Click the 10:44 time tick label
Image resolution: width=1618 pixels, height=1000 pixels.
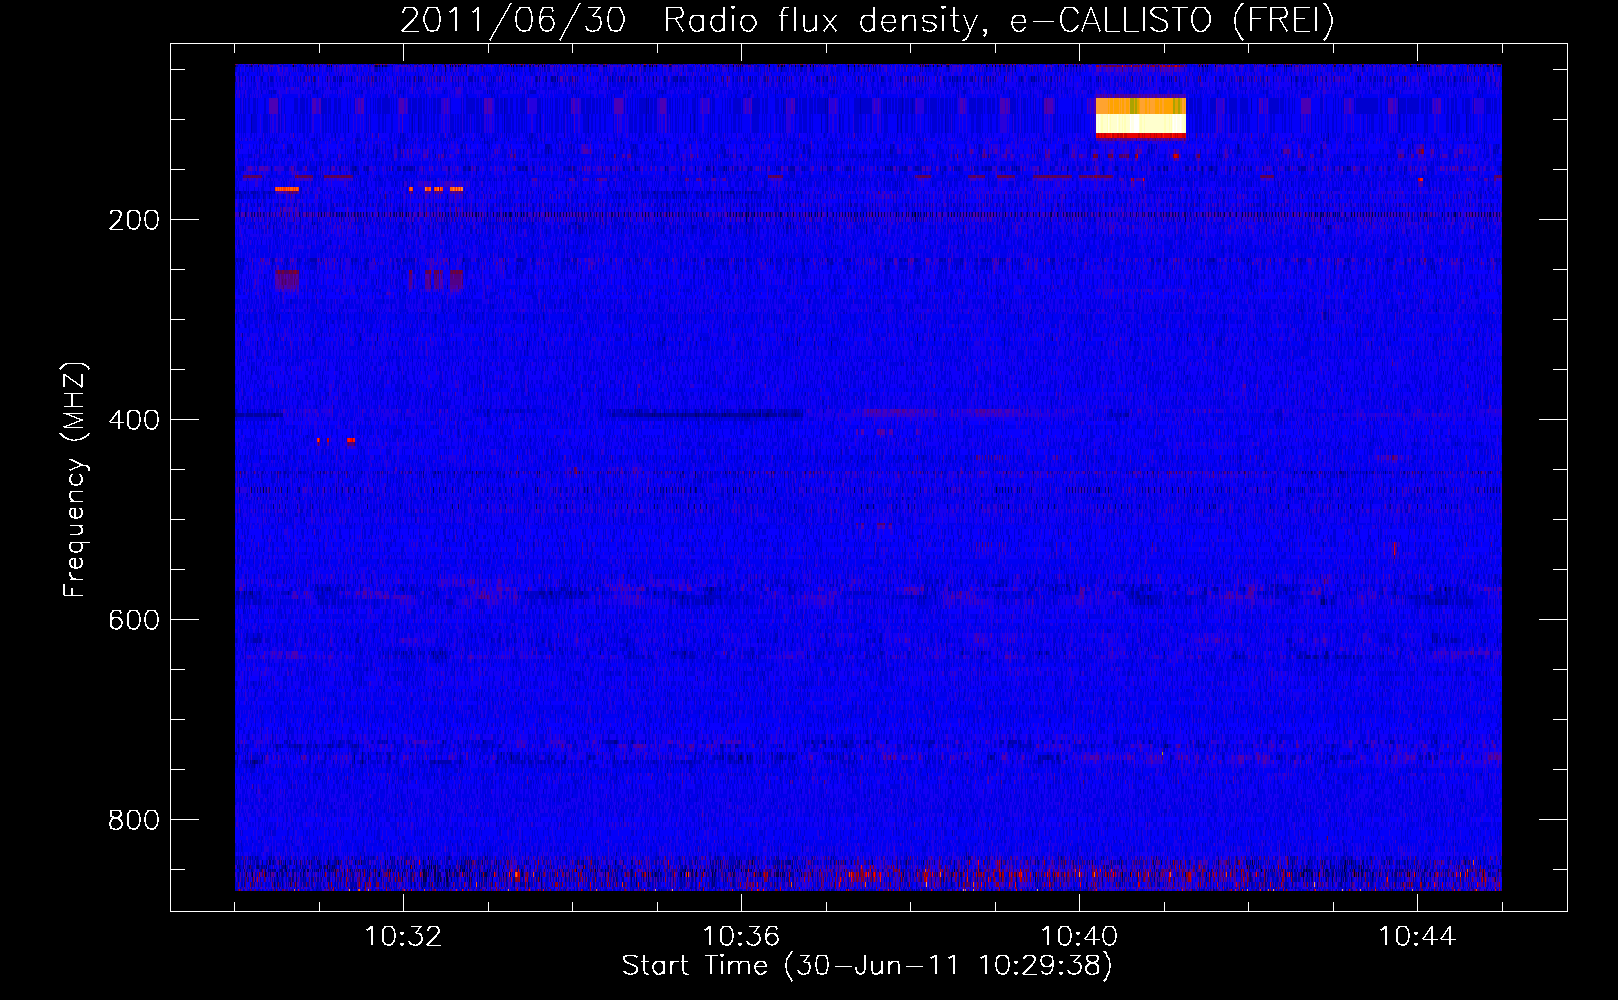click(1417, 937)
